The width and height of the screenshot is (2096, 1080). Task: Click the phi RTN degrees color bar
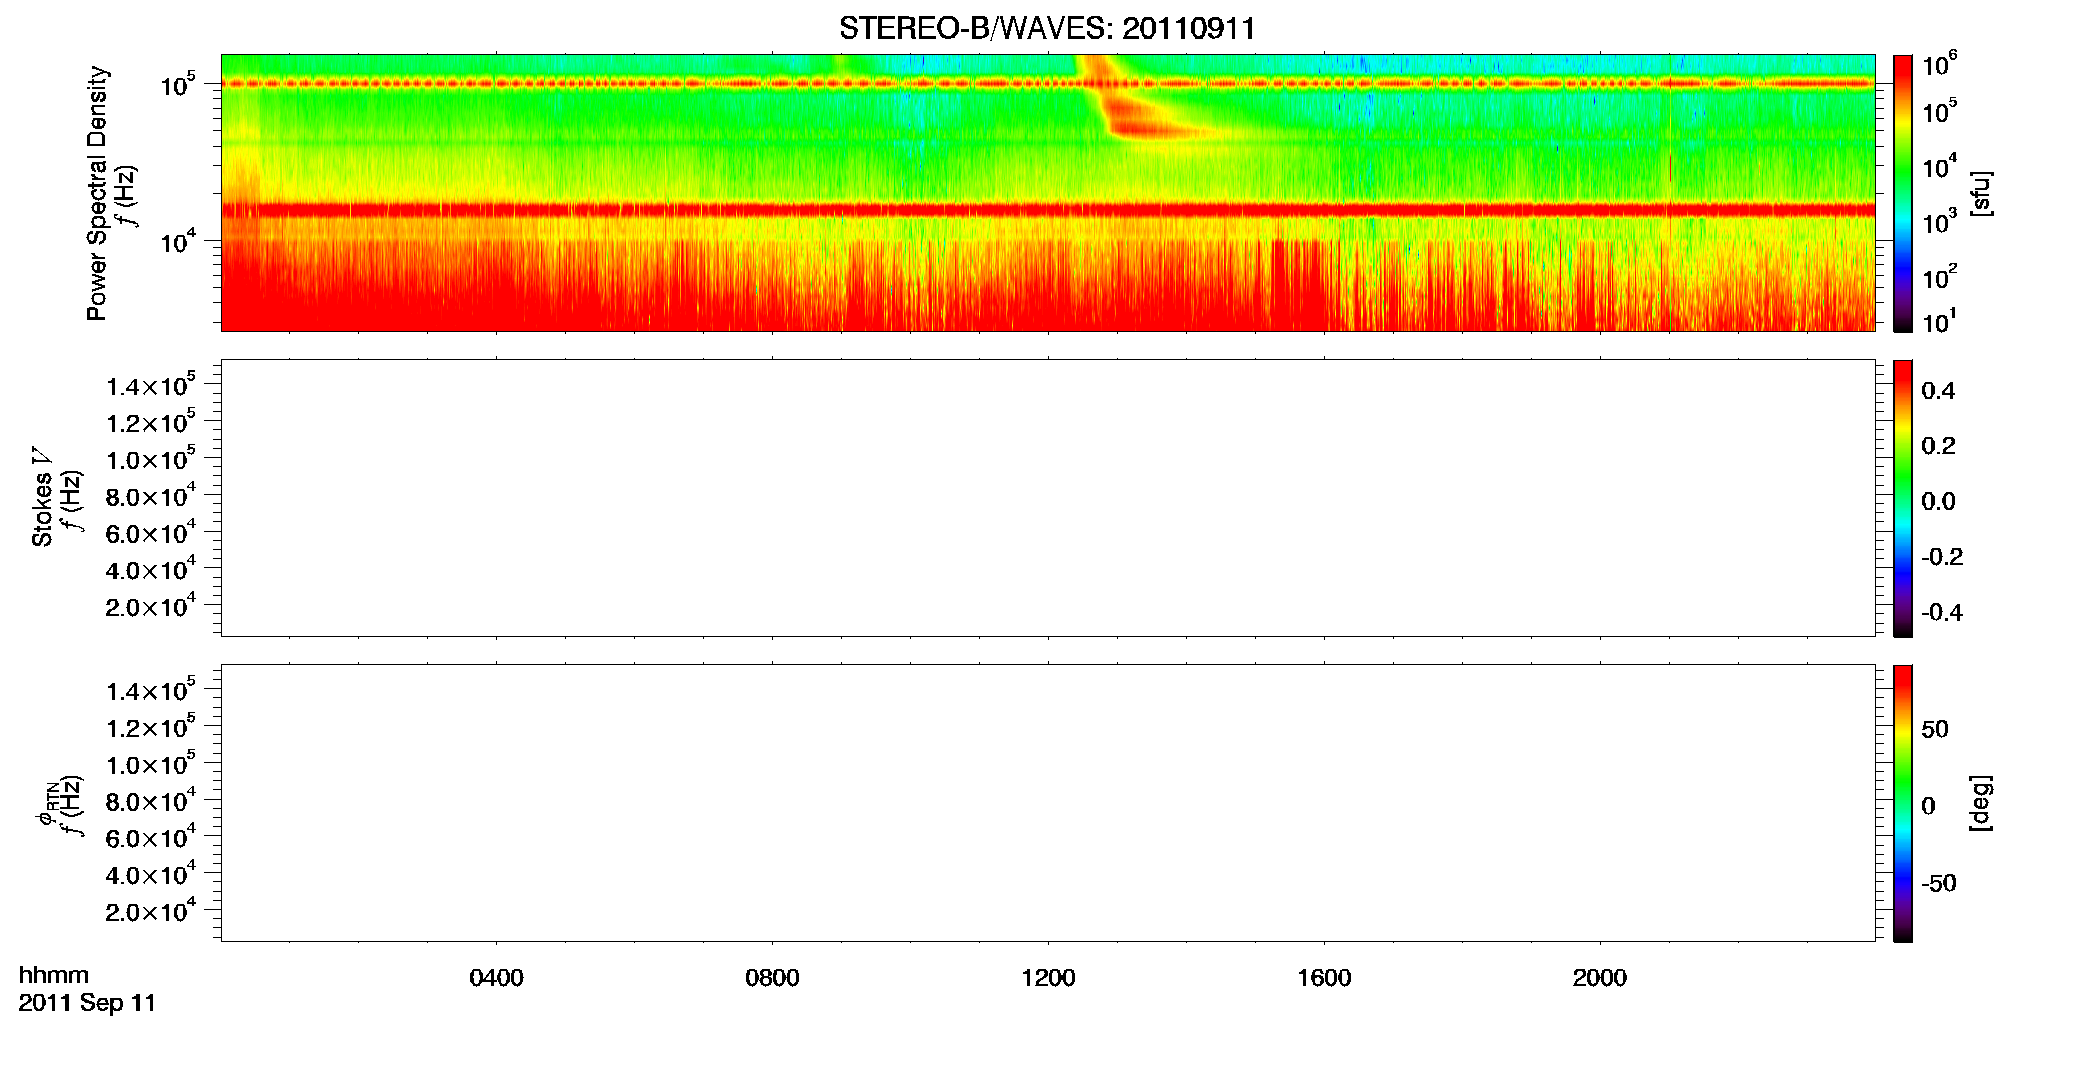coord(1903,803)
